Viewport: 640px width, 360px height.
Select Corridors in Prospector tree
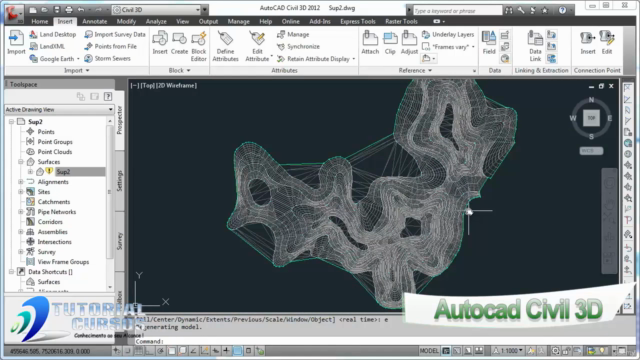pyautogui.click(x=50, y=222)
